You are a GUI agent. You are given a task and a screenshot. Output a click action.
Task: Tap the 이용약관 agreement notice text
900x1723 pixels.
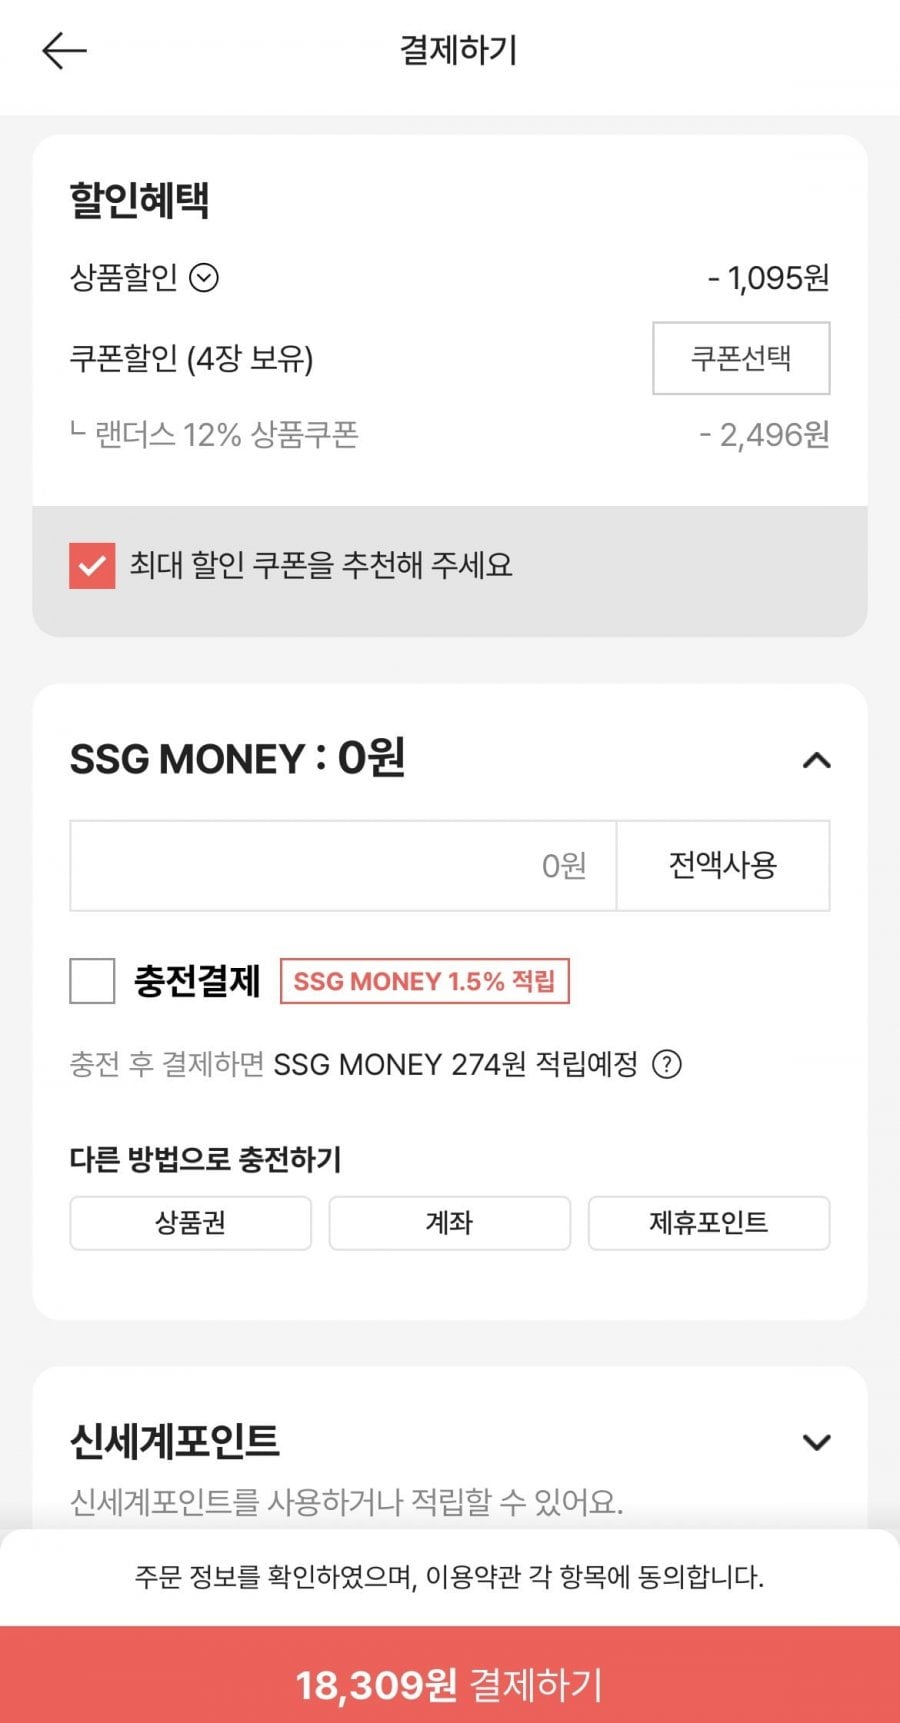(449, 1577)
